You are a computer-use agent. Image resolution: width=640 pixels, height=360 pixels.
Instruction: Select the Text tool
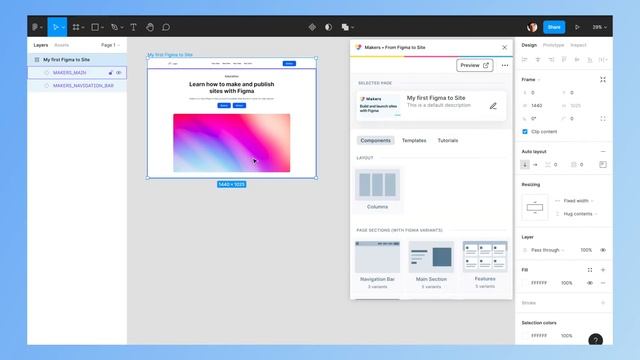click(133, 27)
